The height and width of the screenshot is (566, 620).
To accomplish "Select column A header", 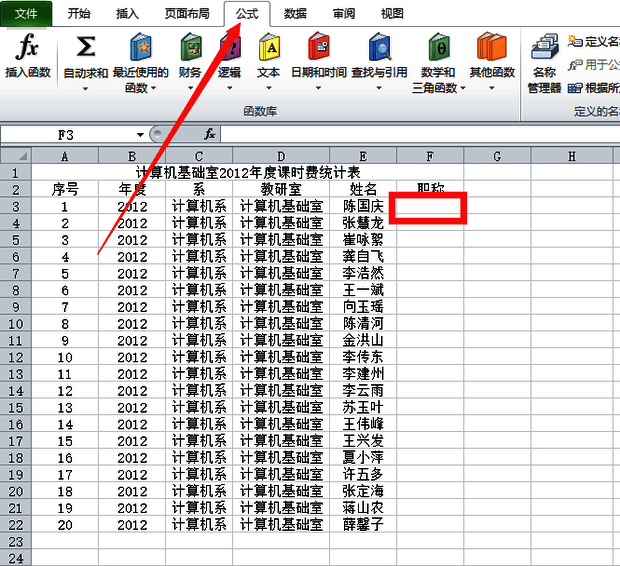I will [65, 156].
